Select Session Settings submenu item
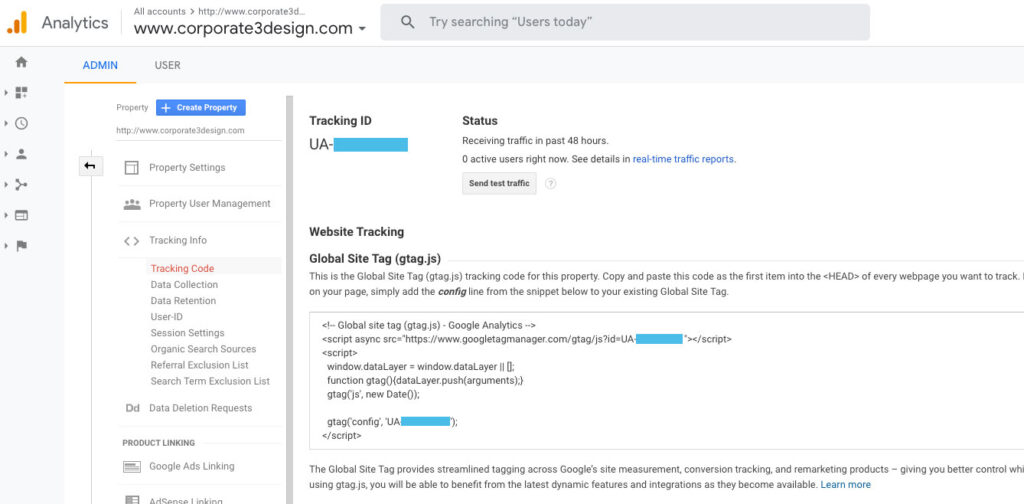This screenshot has width=1024, height=504. [187, 333]
